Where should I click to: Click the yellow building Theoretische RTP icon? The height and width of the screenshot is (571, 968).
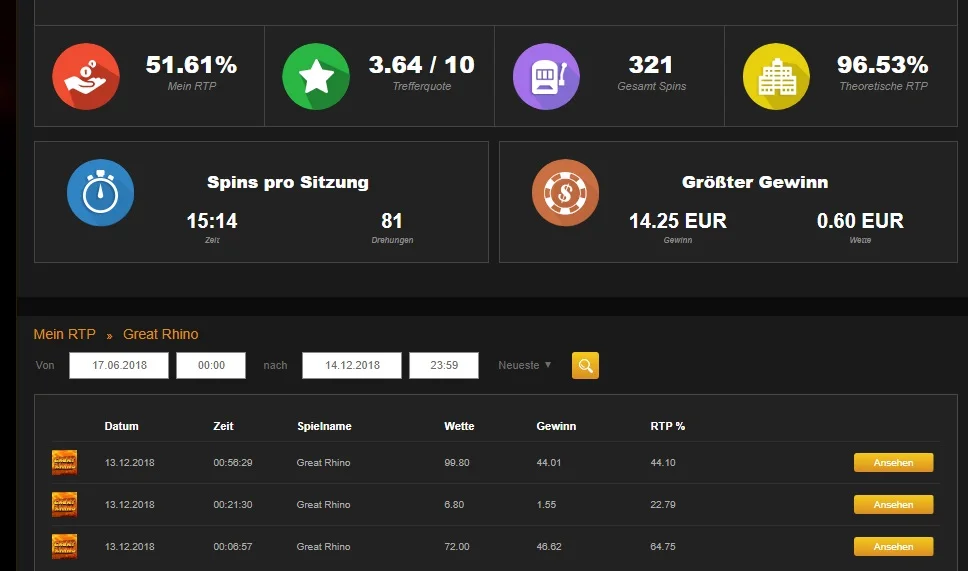coord(777,77)
